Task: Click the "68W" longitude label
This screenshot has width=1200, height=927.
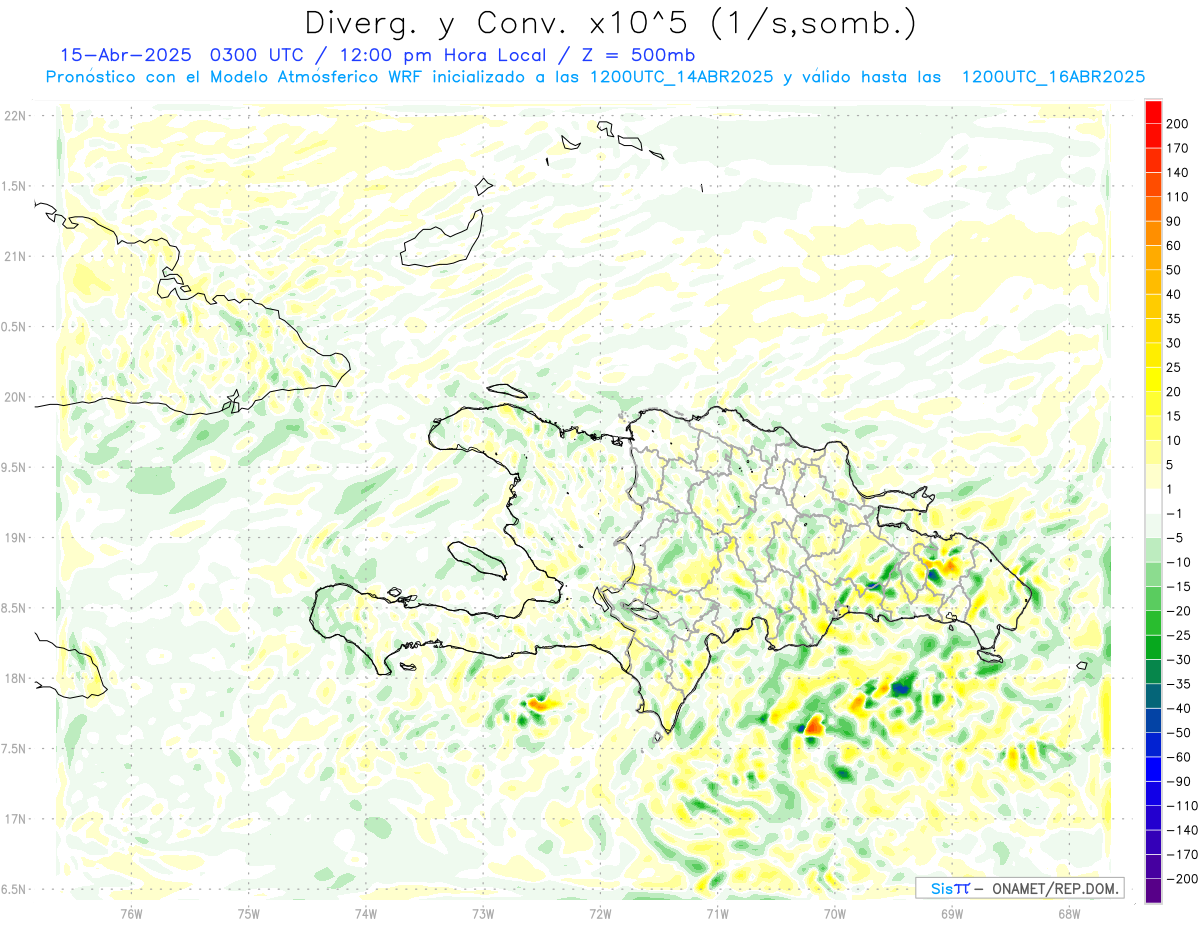Action: coord(1069,913)
